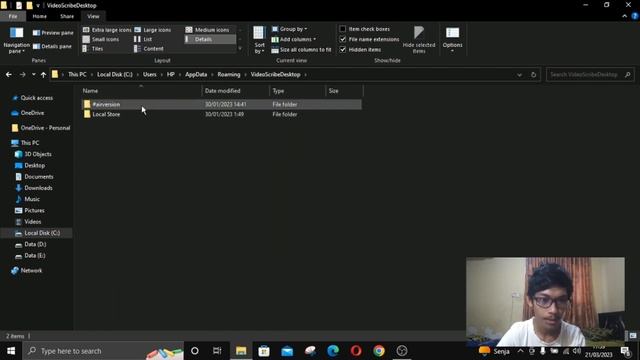
Task: Collapse the ribbon with chevron
Action: point(624,16)
